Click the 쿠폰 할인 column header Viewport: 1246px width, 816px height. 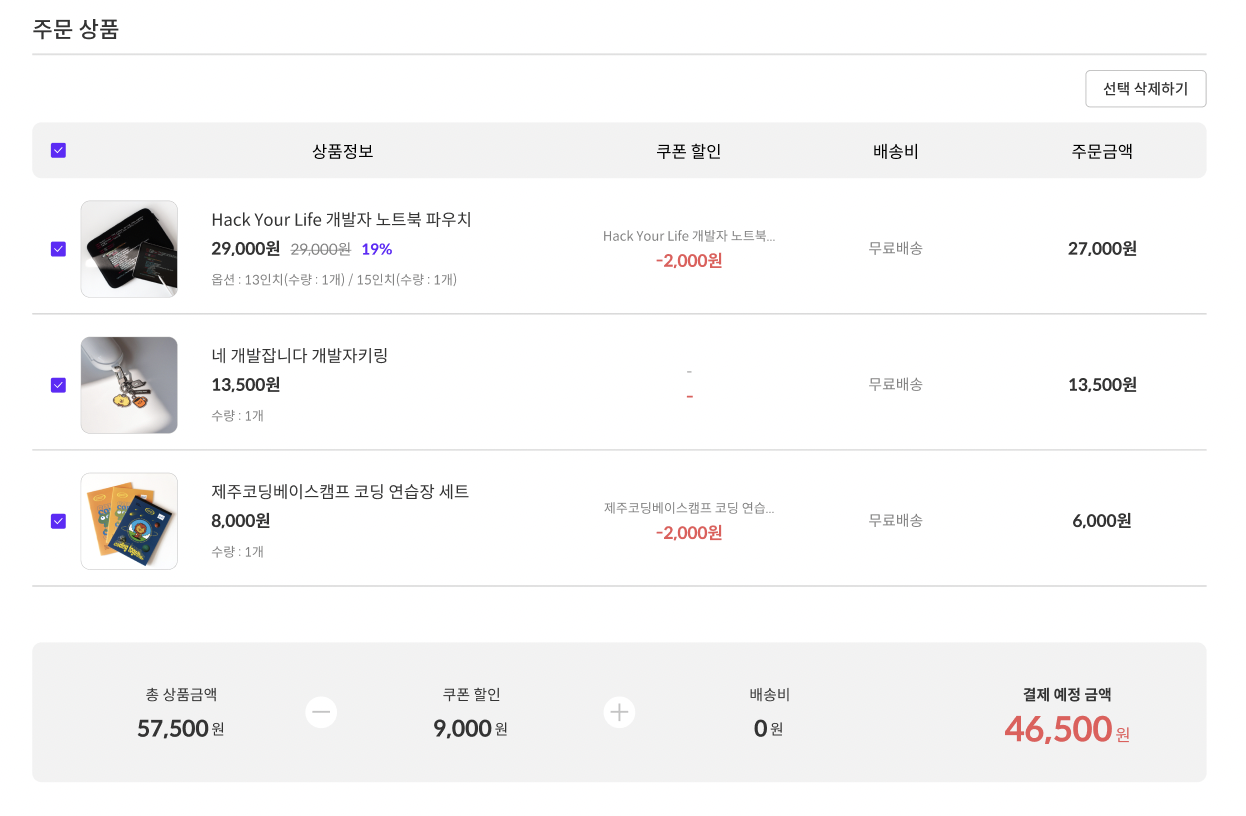[688, 152]
